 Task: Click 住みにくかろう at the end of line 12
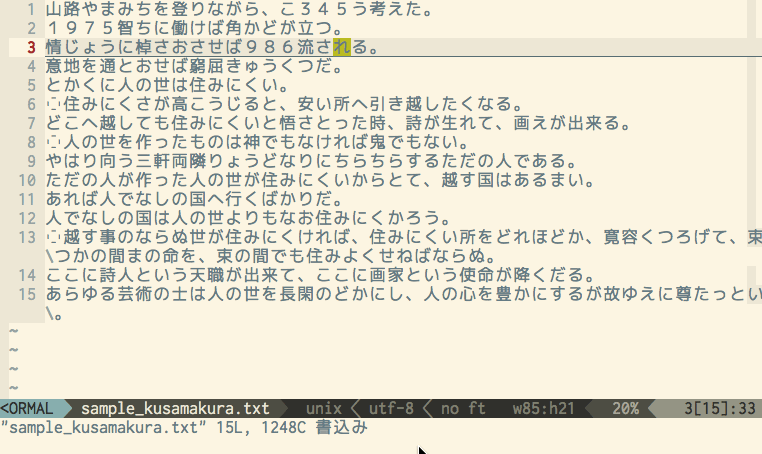click(x=378, y=218)
